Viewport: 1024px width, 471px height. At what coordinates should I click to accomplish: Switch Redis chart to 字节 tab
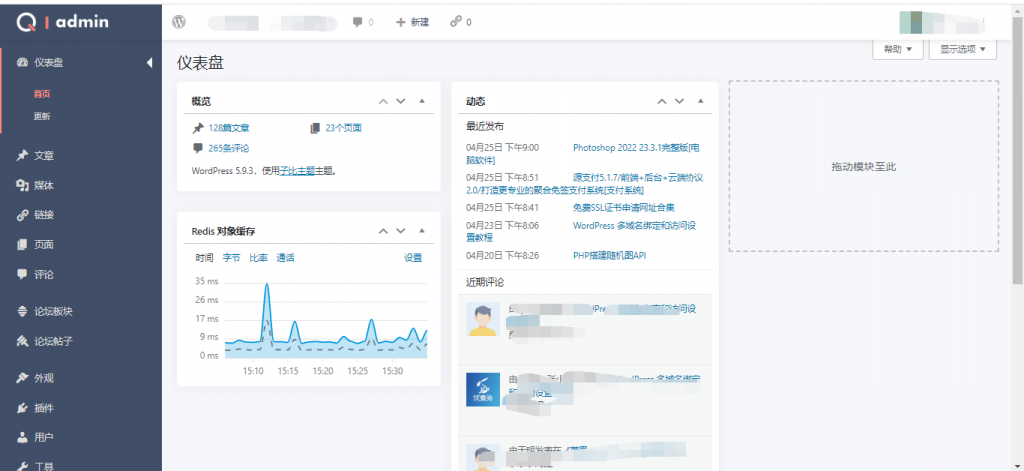click(x=231, y=257)
